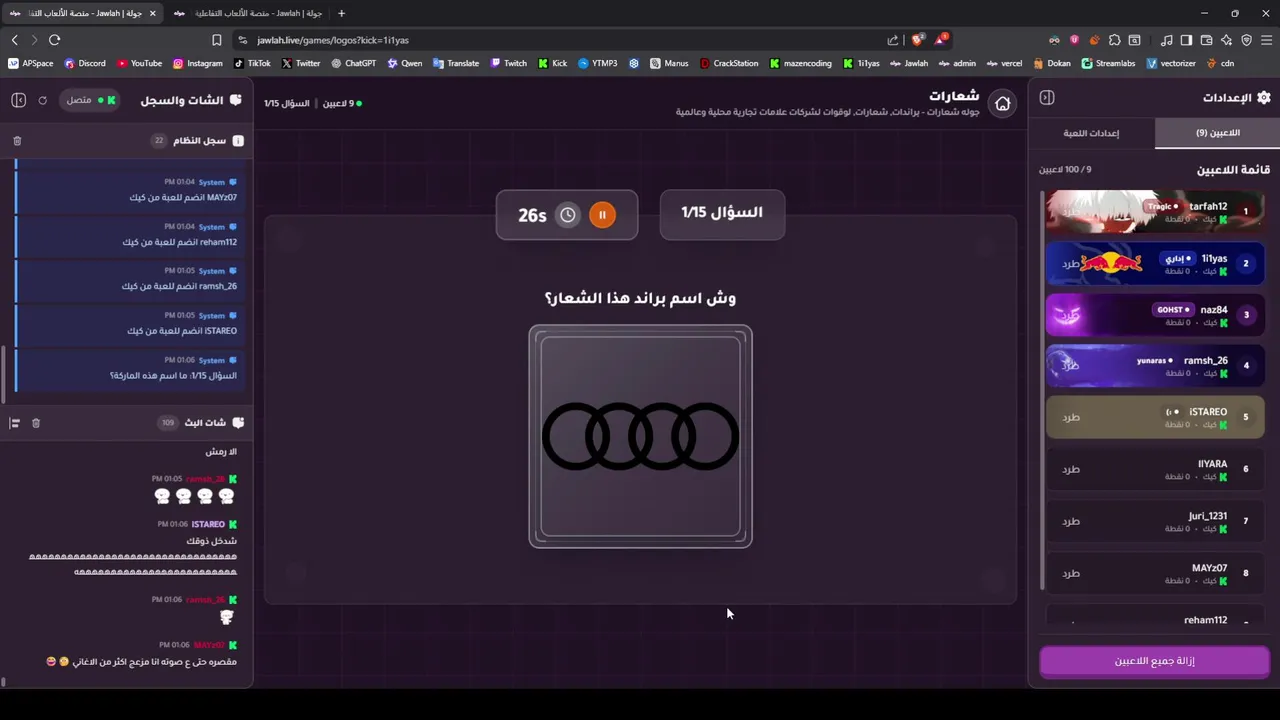Kick player iSTAREO
Image resolution: width=1280 pixels, height=720 pixels.
[x=1071, y=417]
